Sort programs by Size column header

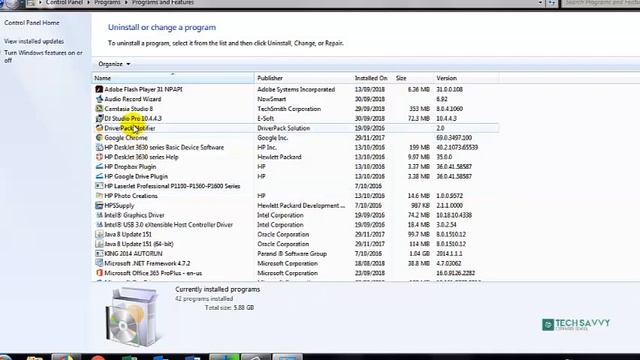click(x=413, y=78)
